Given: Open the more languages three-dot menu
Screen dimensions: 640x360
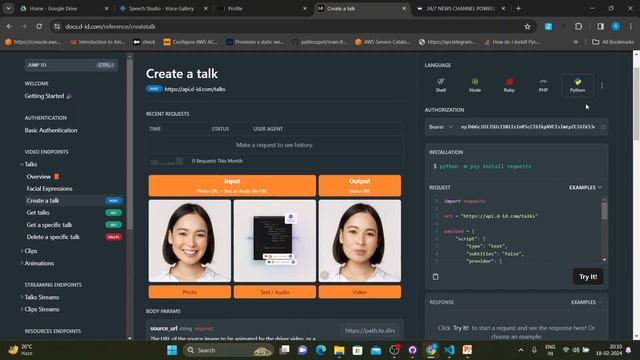Looking at the screenshot, I should pyautogui.click(x=602, y=85).
